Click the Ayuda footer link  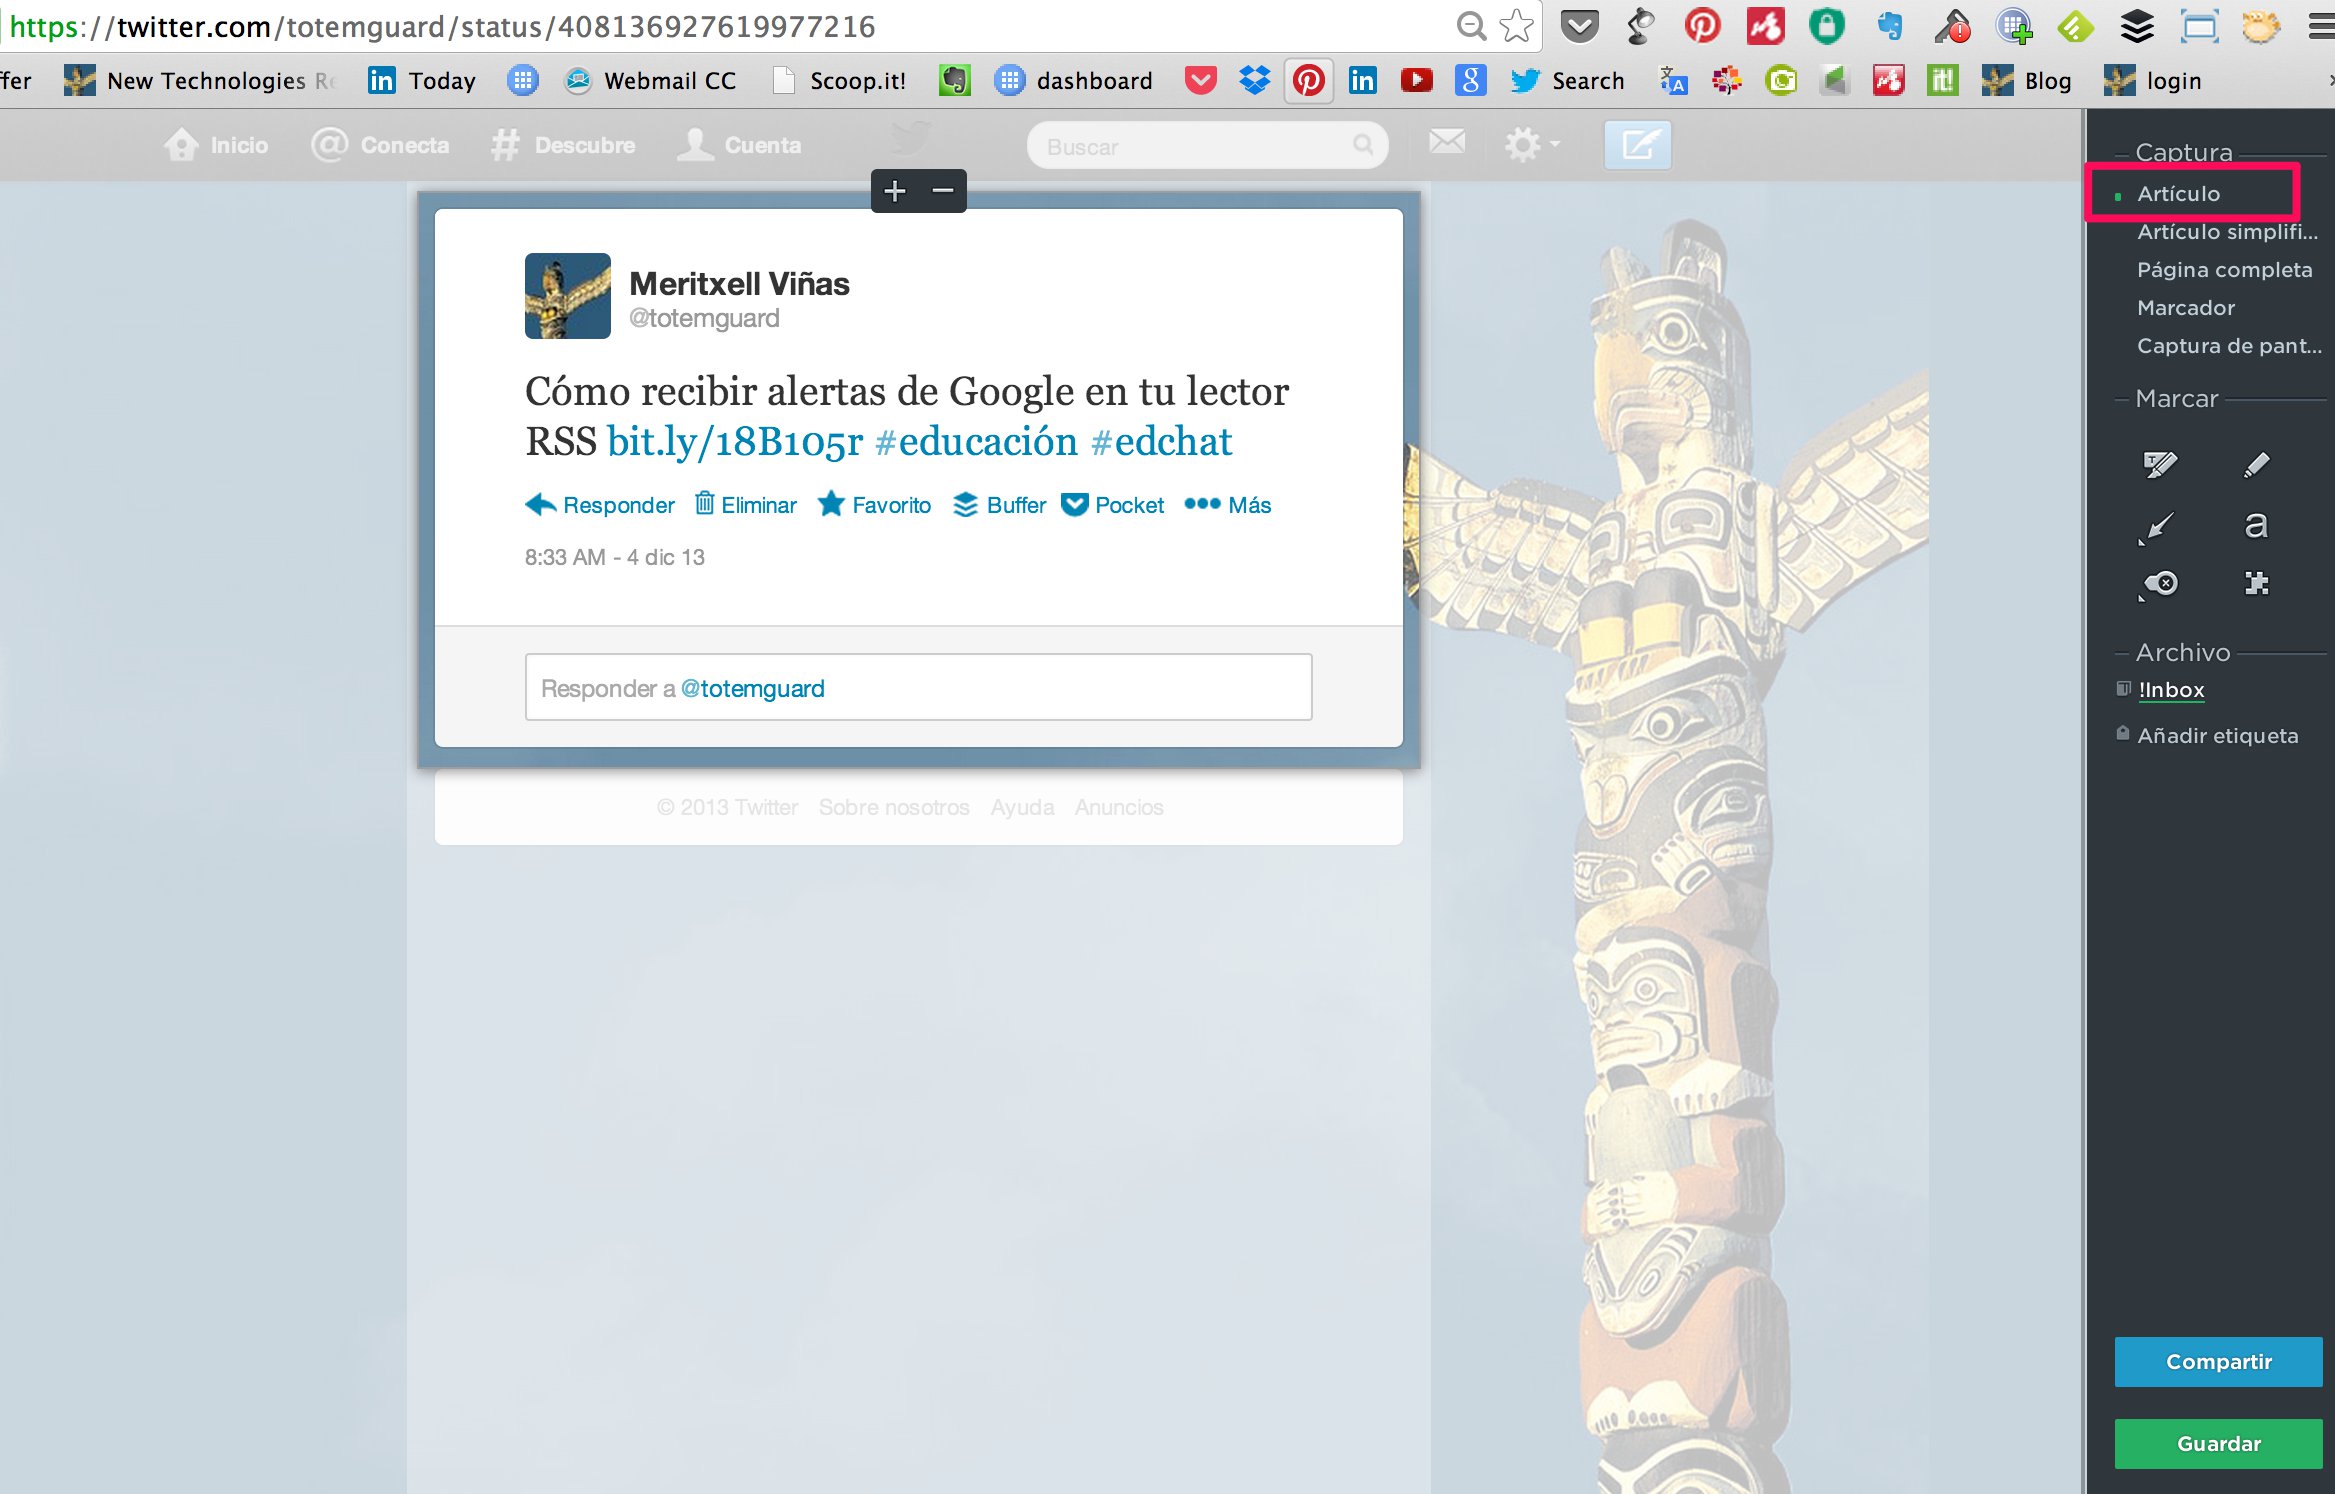[1022, 807]
